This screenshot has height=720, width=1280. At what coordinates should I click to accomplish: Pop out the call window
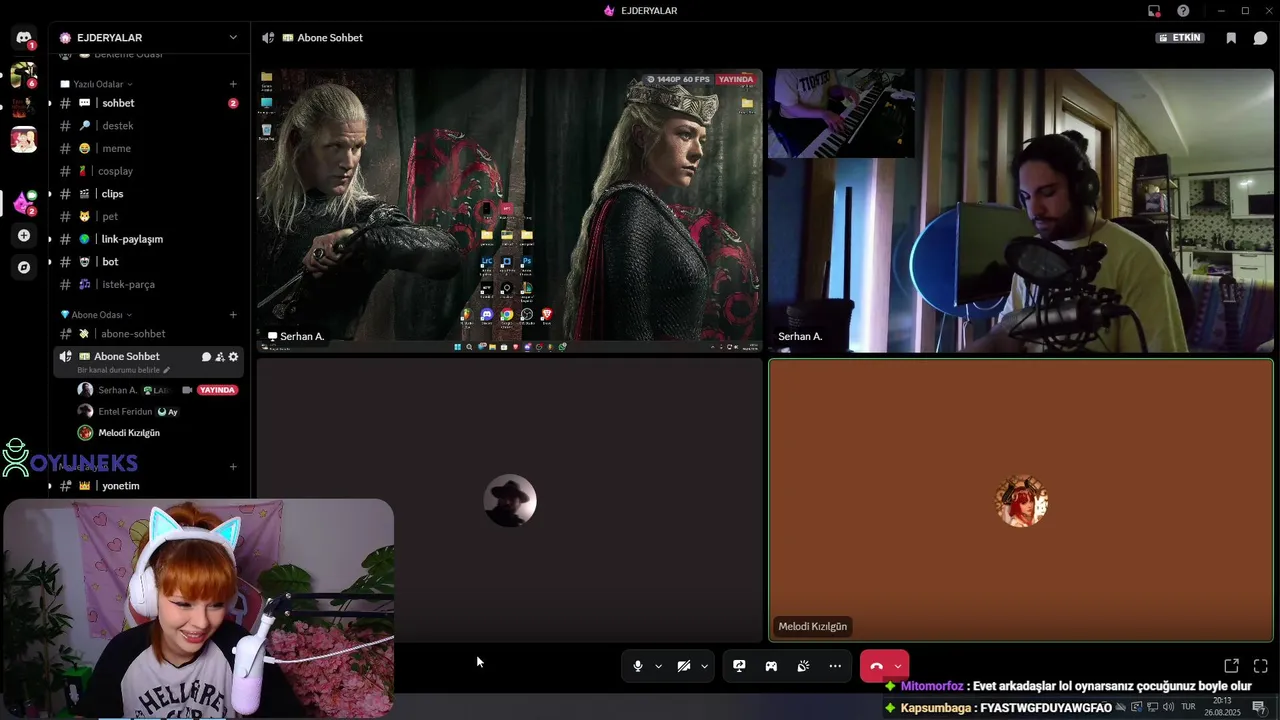[1232, 666]
